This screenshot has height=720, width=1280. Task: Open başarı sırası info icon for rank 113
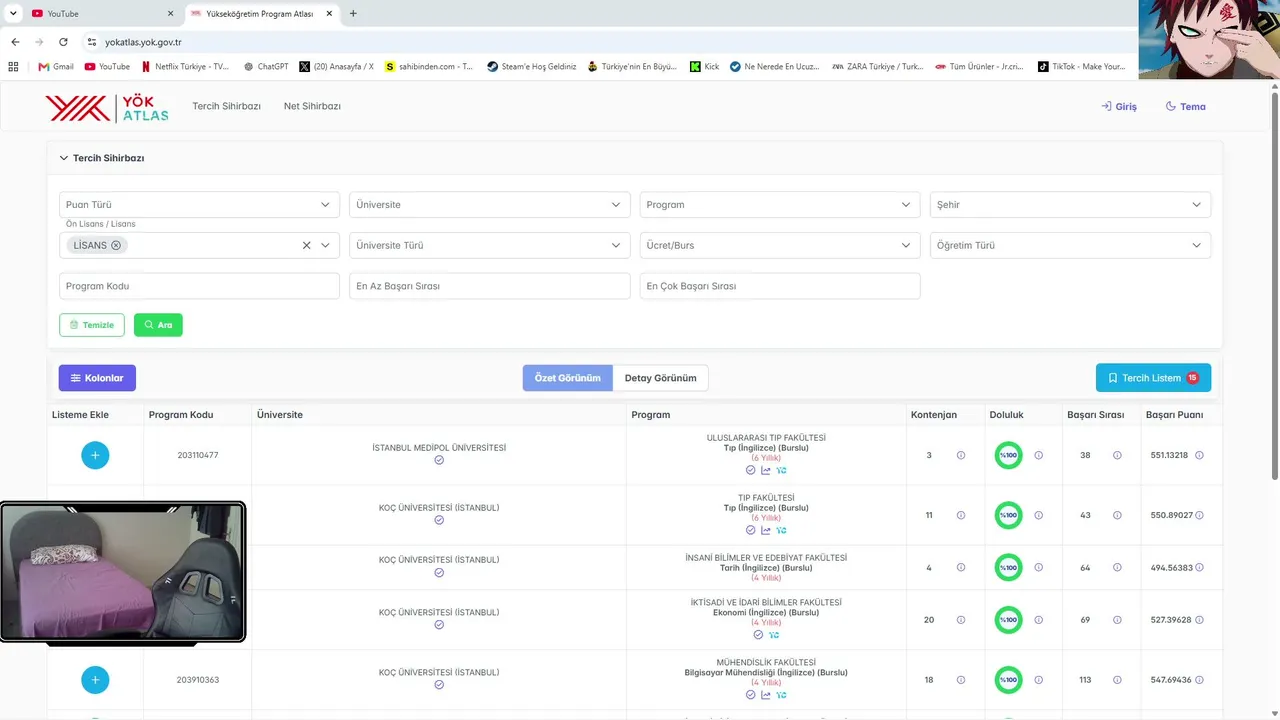[x=1117, y=680]
